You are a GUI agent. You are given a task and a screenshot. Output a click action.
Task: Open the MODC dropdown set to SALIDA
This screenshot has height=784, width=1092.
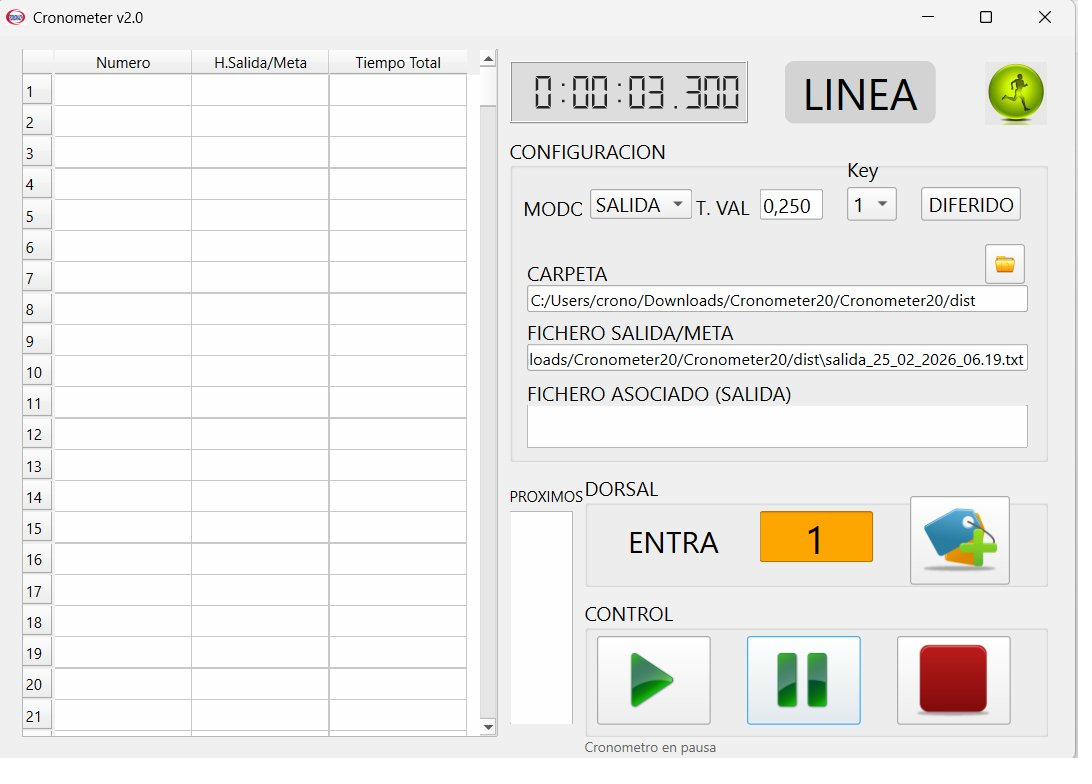pyautogui.click(x=640, y=205)
